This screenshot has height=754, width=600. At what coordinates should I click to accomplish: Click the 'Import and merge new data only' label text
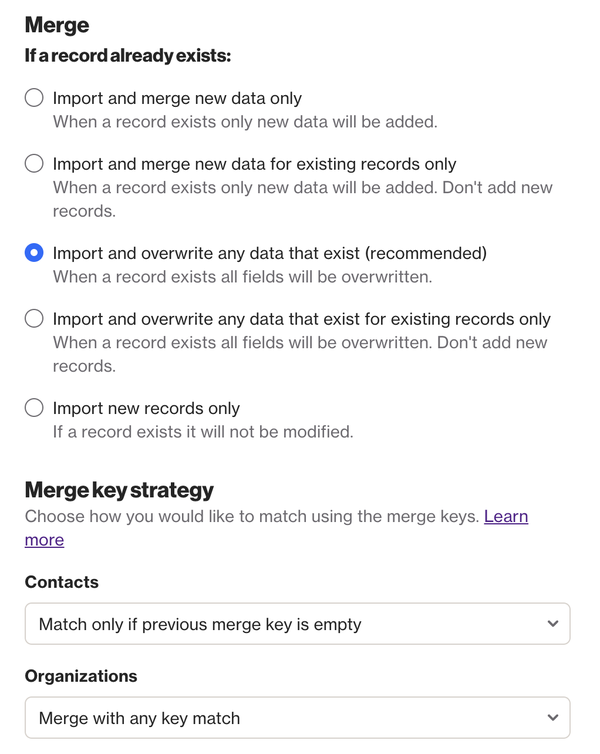[x=177, y=98]
